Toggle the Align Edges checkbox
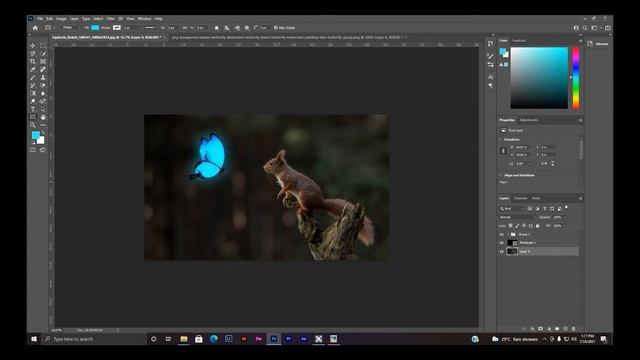Viewport: 640px width, 360px height. (x=276, y=28)
